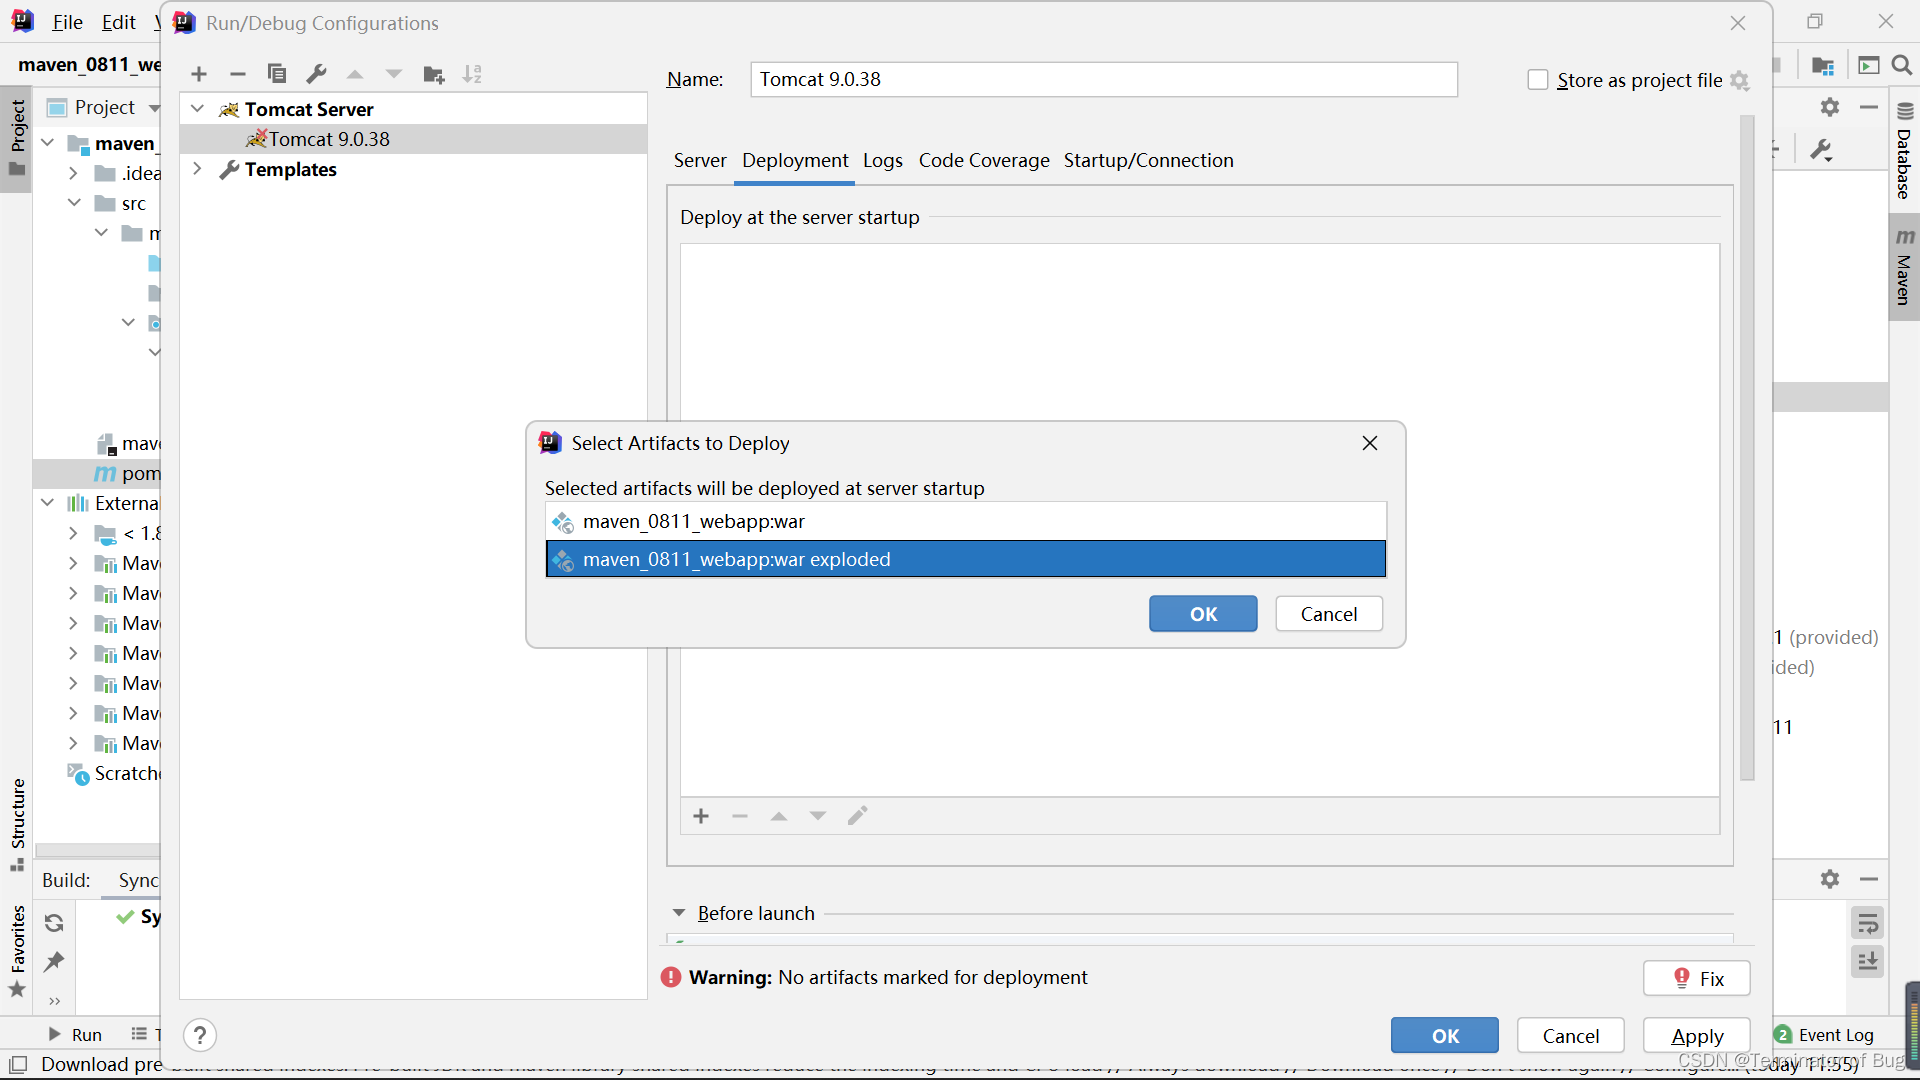1920x1080 pixels.
Task: Click the configuration panel vertical scrollbar
Action: pos(1747,448)
